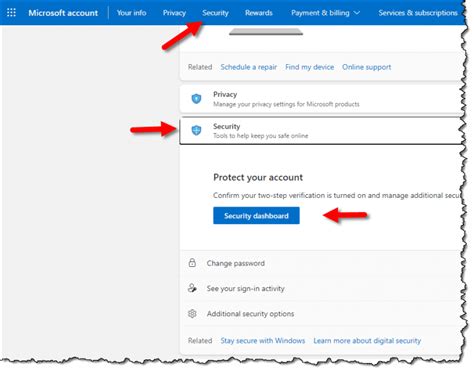Click the Online support link
This screenshot has width=474, height=371.
[x=366, y=67]
